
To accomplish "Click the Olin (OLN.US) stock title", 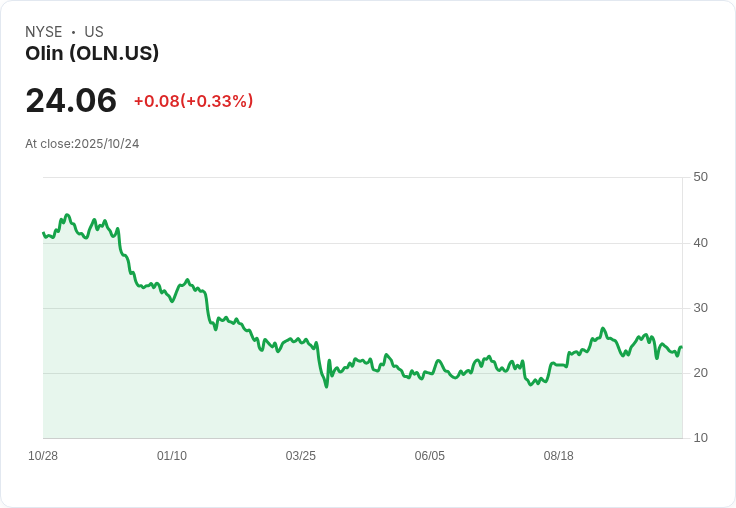I will pos(92,54).
